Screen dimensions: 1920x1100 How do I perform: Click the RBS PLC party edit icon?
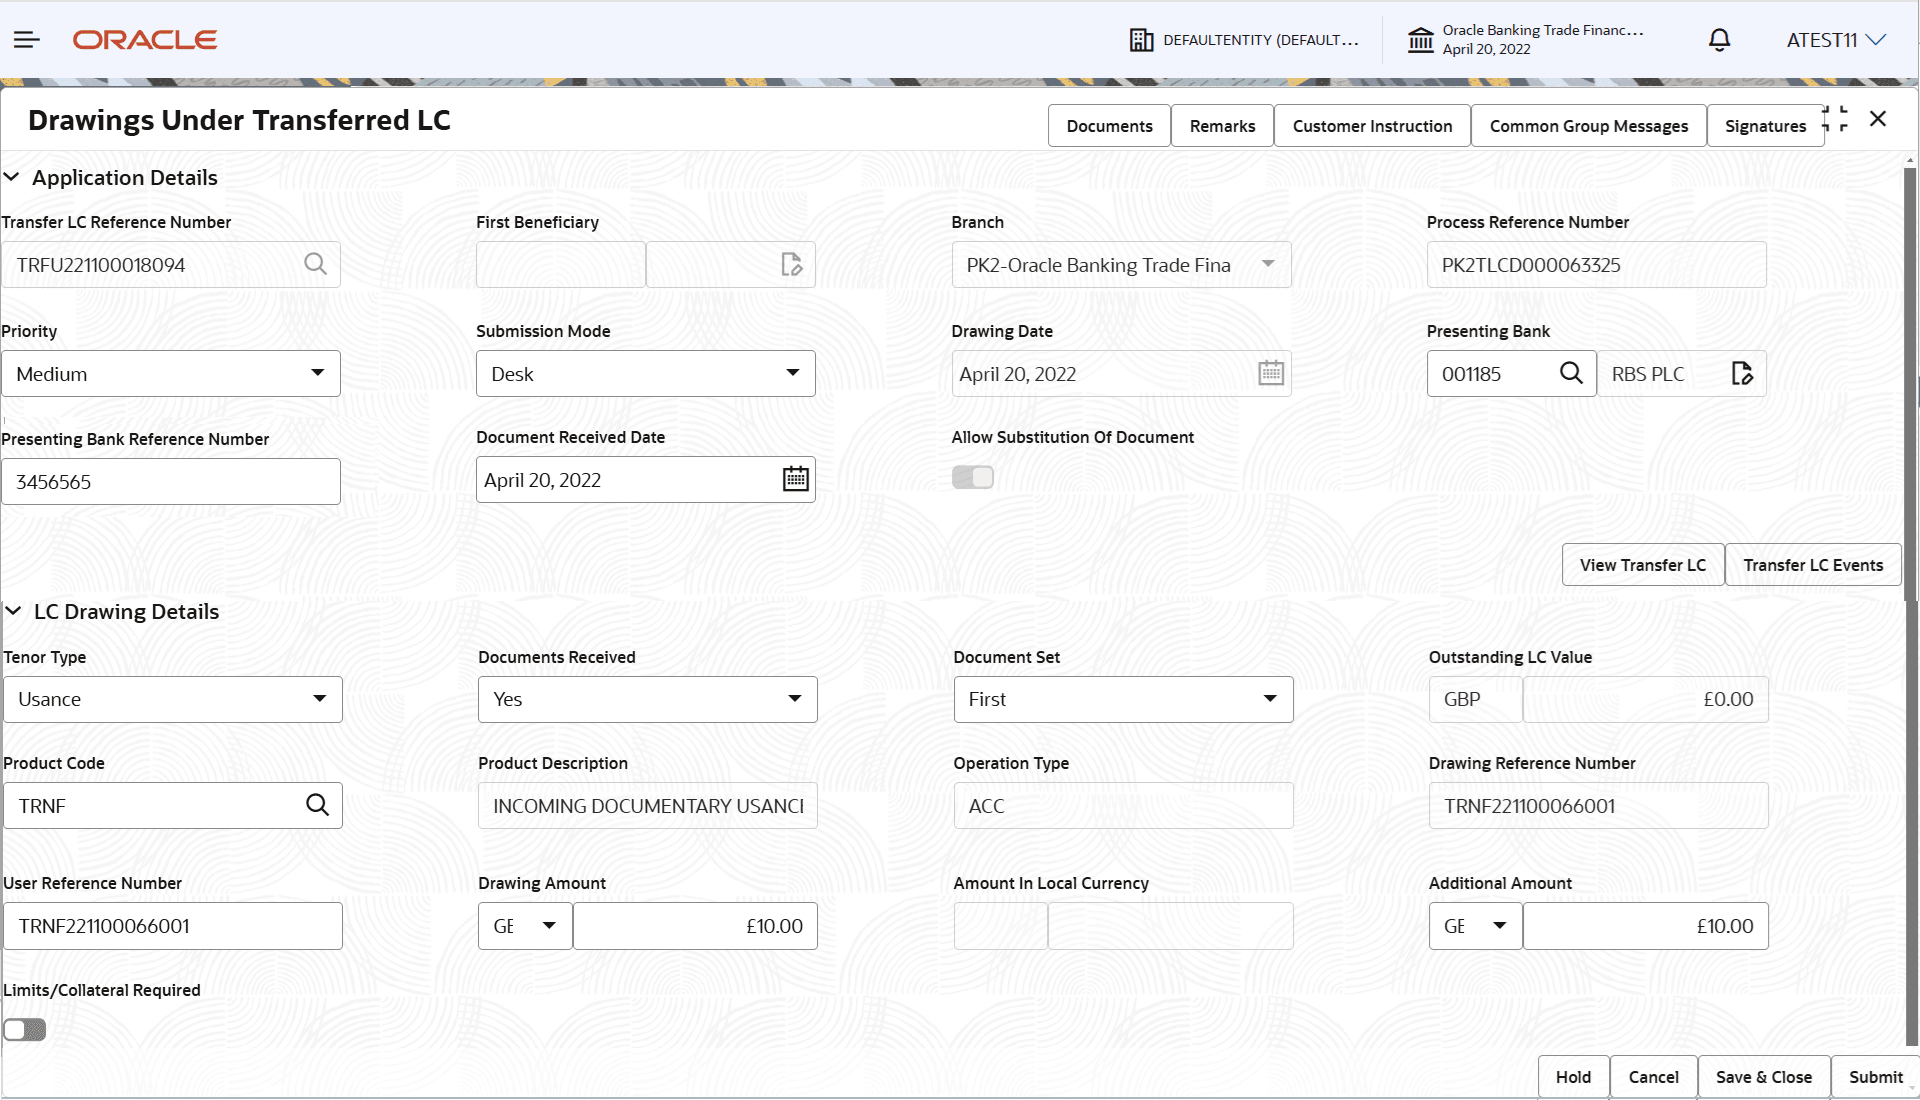(x=1742, y=373)
